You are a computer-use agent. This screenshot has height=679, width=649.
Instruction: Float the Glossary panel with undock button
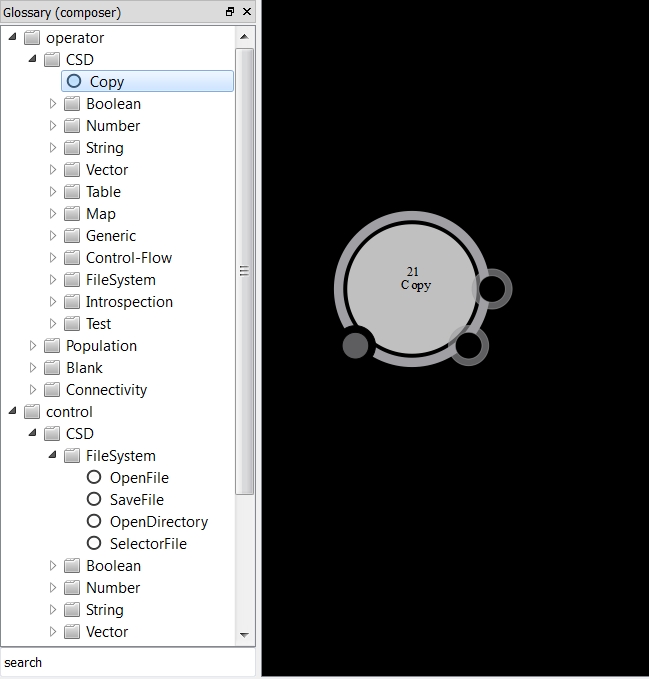(x=230, y=12)
